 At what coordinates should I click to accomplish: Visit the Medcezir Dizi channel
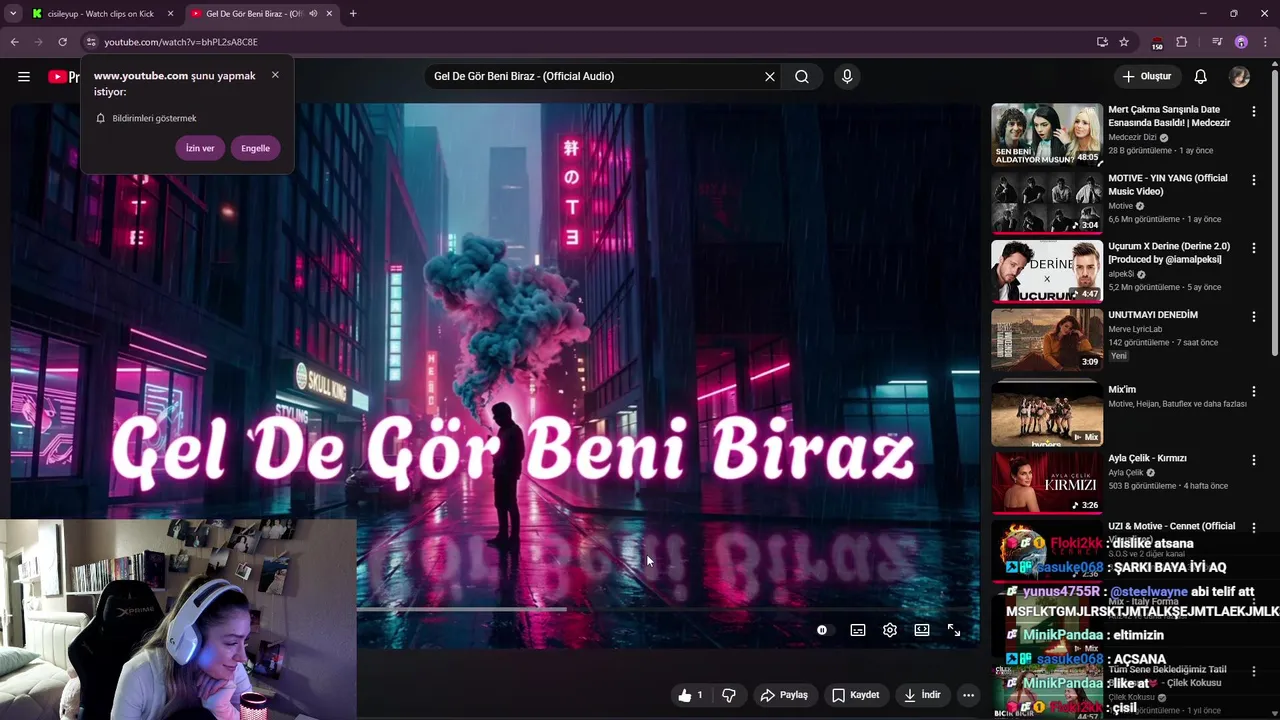pos(1132,137)
